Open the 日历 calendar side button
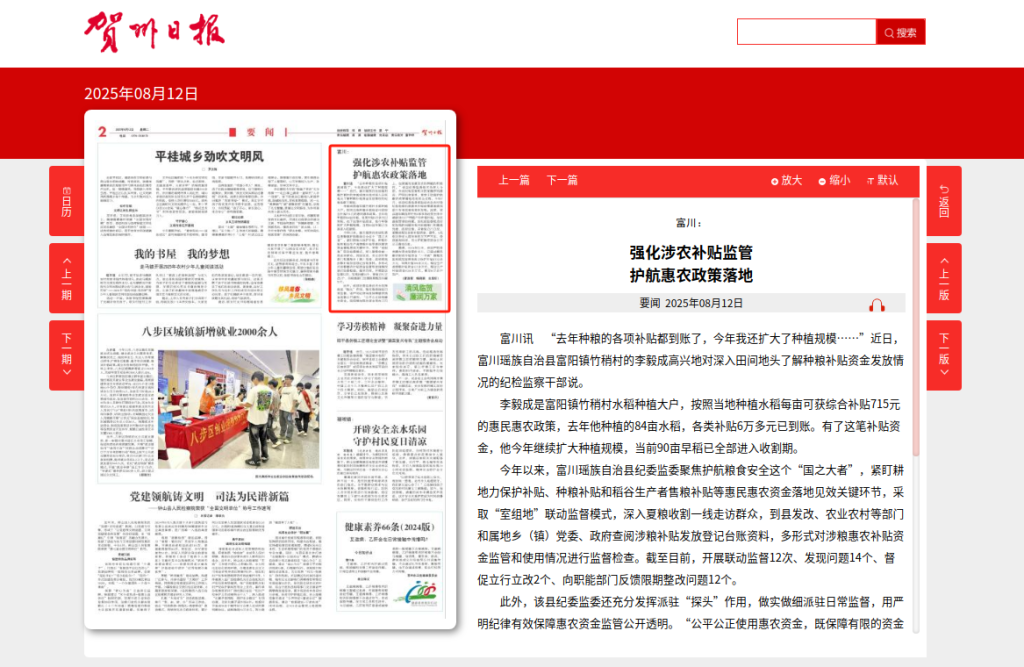Viewport: 1024px width, 667px height. point(66,201)
